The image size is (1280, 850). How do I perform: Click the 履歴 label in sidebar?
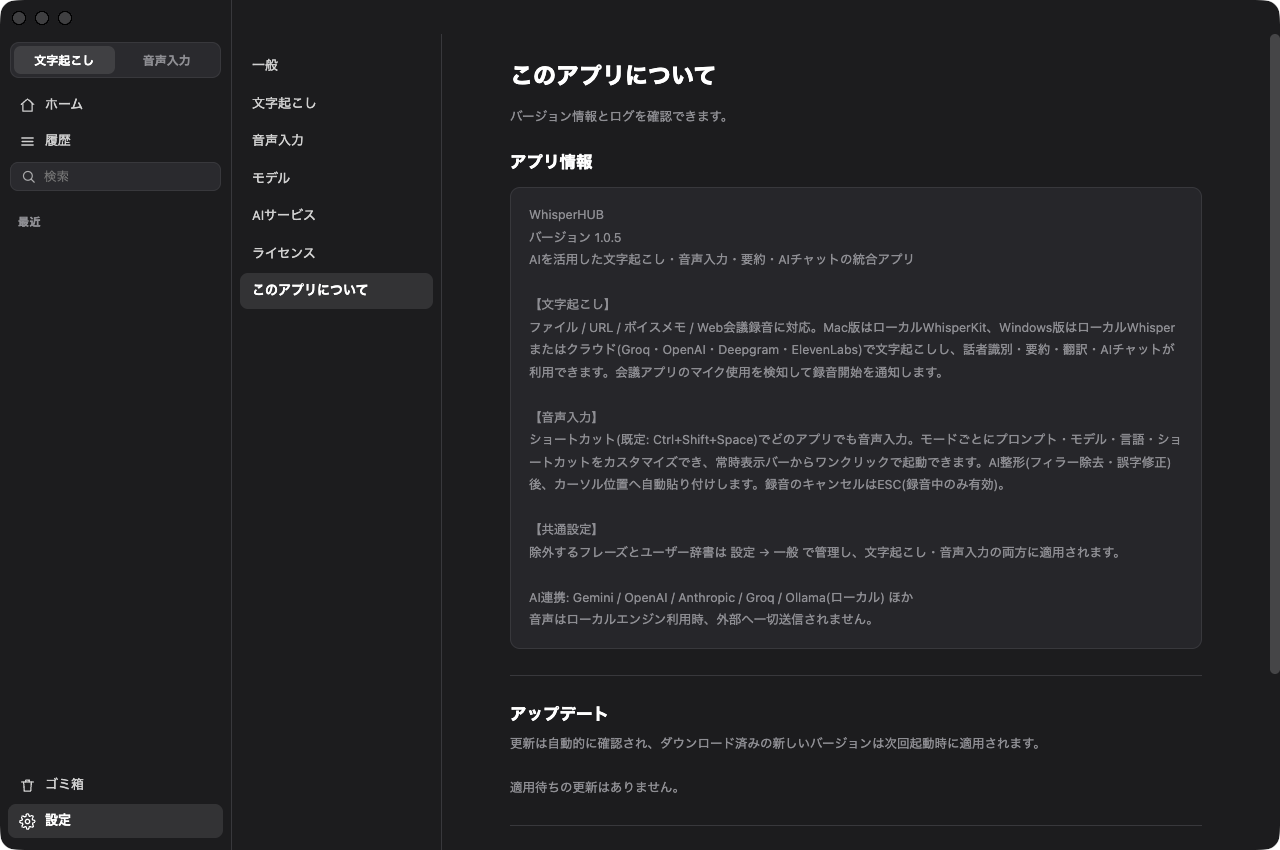[x=58, y=141]
